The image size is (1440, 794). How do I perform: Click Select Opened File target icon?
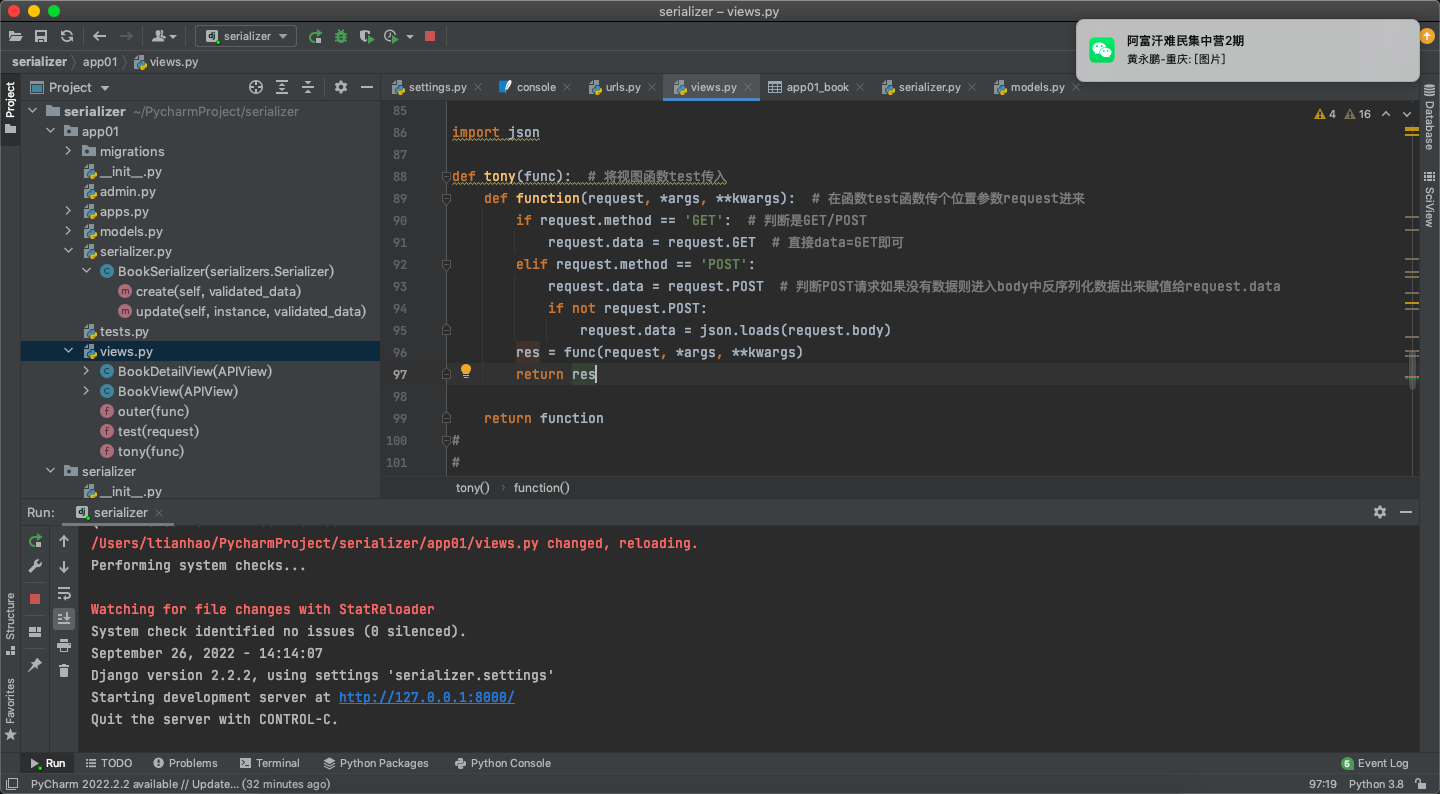[x=256, y=87]
